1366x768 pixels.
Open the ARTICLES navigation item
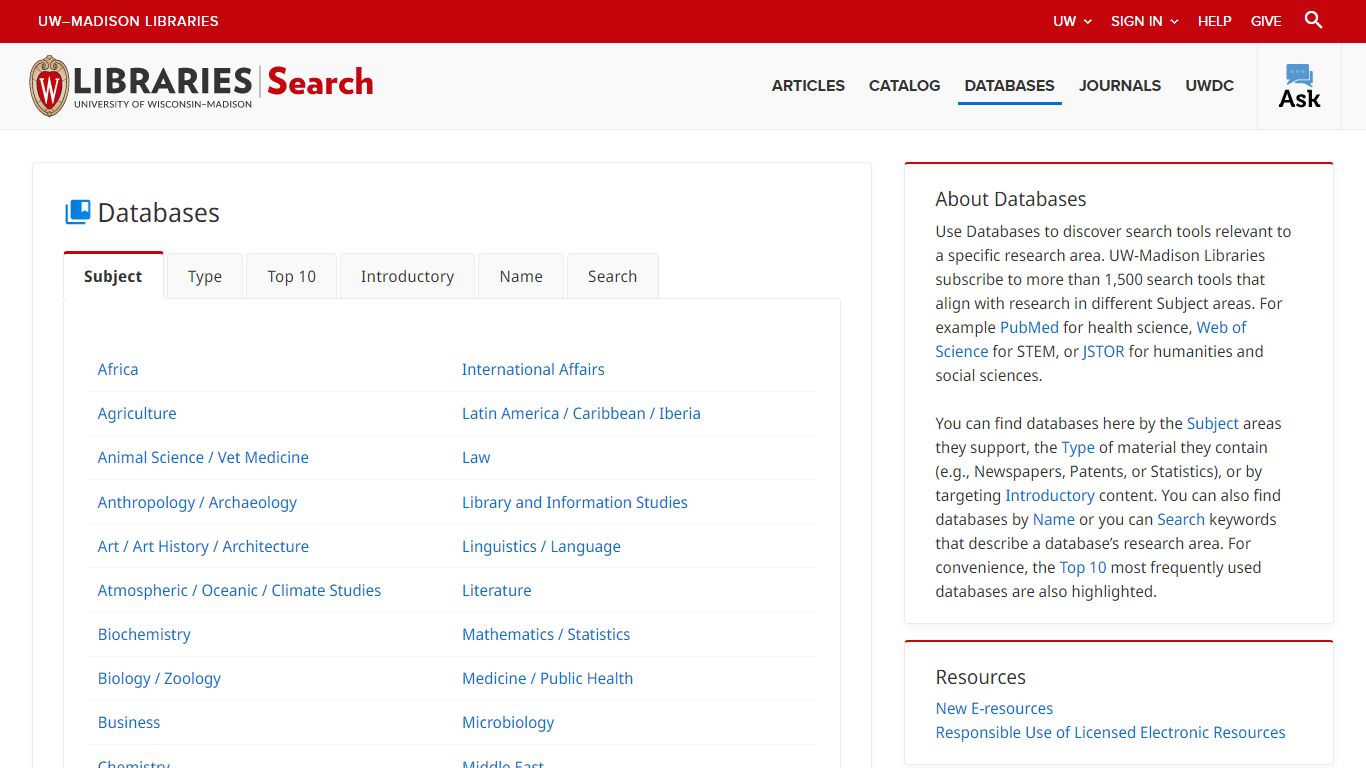coord(808,86)
